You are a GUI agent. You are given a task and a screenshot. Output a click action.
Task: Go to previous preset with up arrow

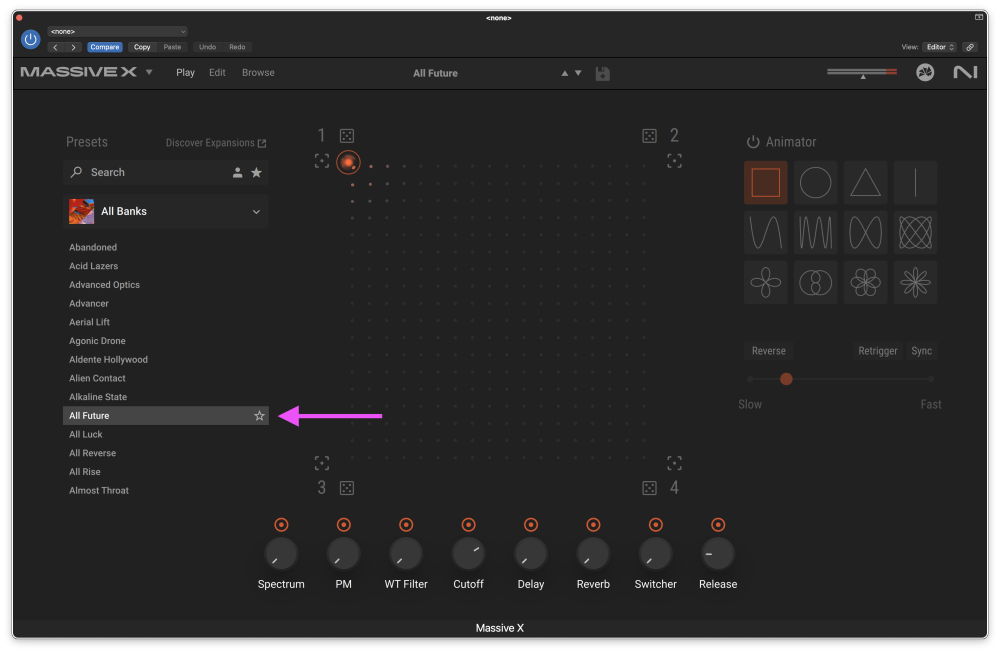click(564, 73)
